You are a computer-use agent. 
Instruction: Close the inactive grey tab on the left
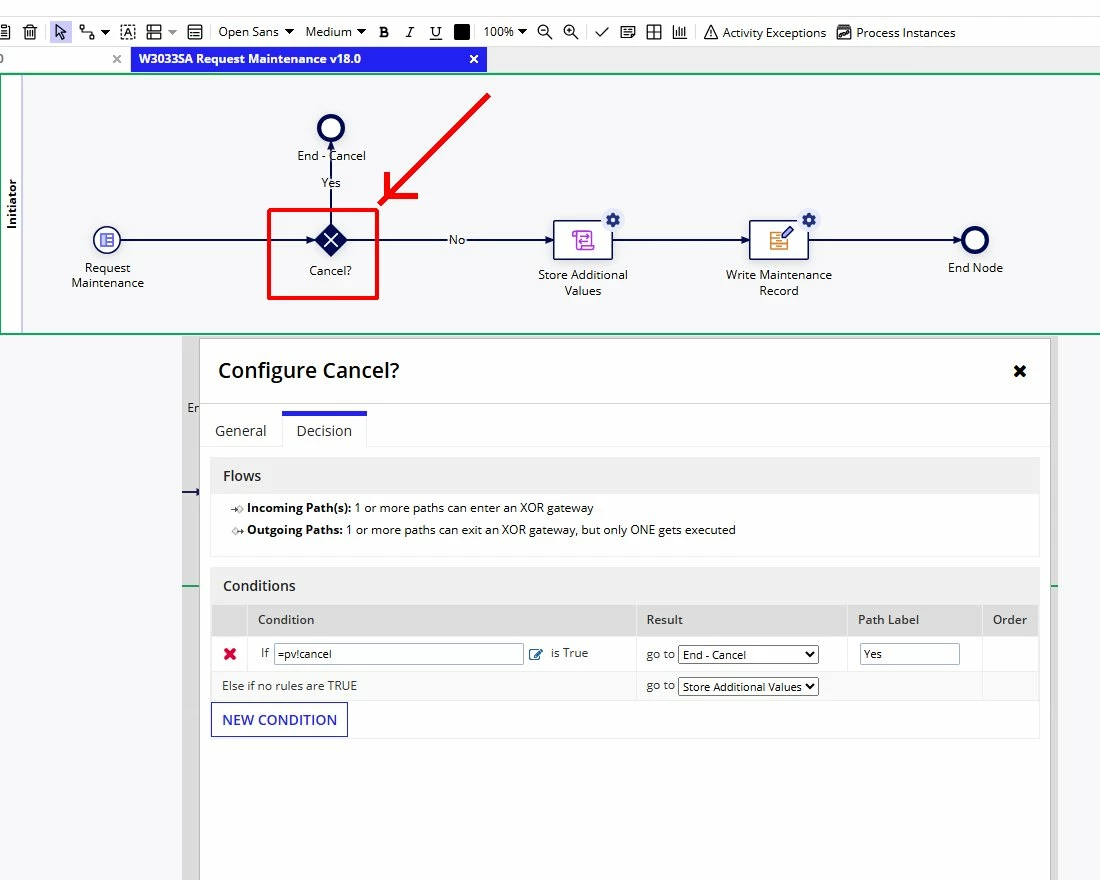pos(116,59)
